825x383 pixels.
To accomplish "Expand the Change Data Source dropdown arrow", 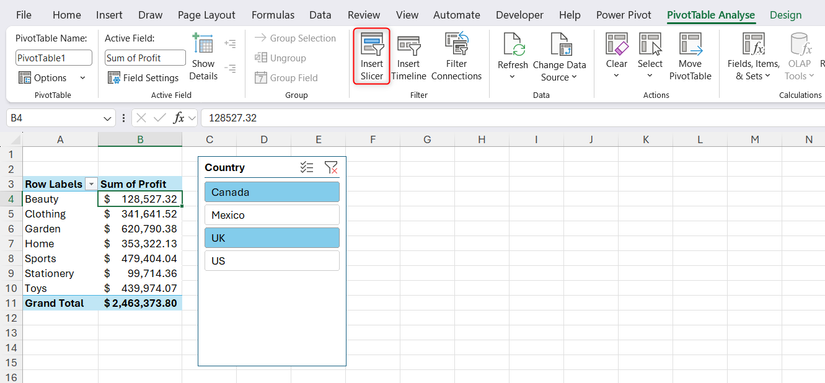I will (574, 77).
